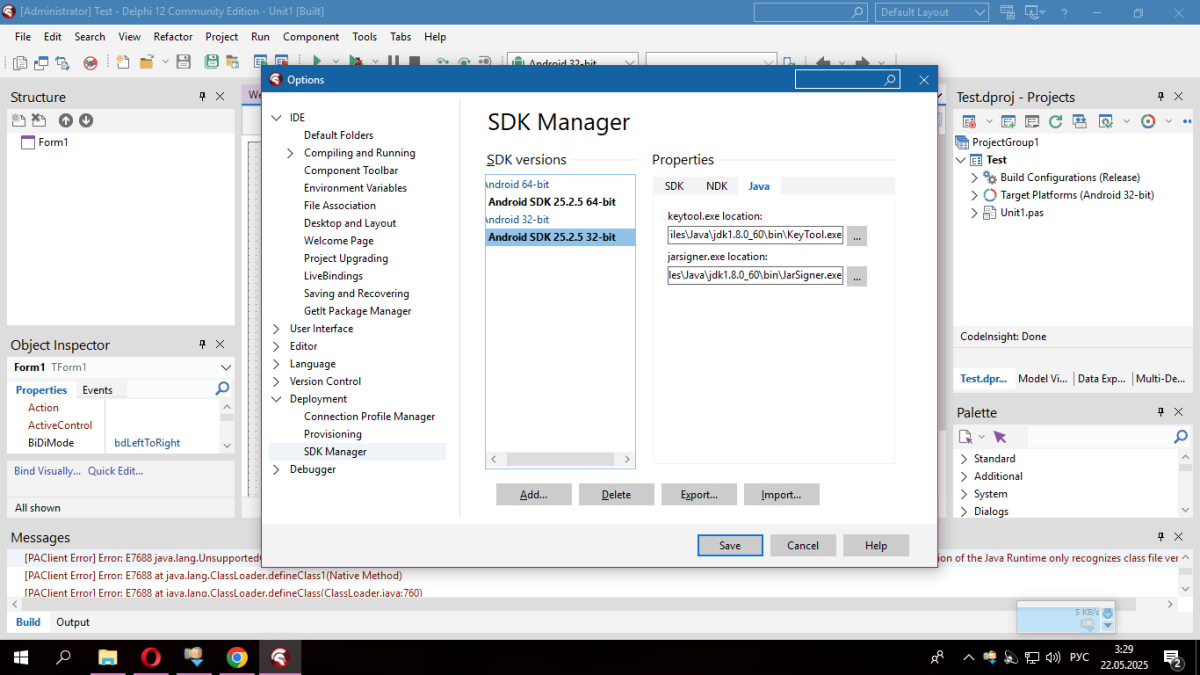Switch to the NDK properties tab
Viewport: 1200px width, 675px height.
click(x=716, y=186)
